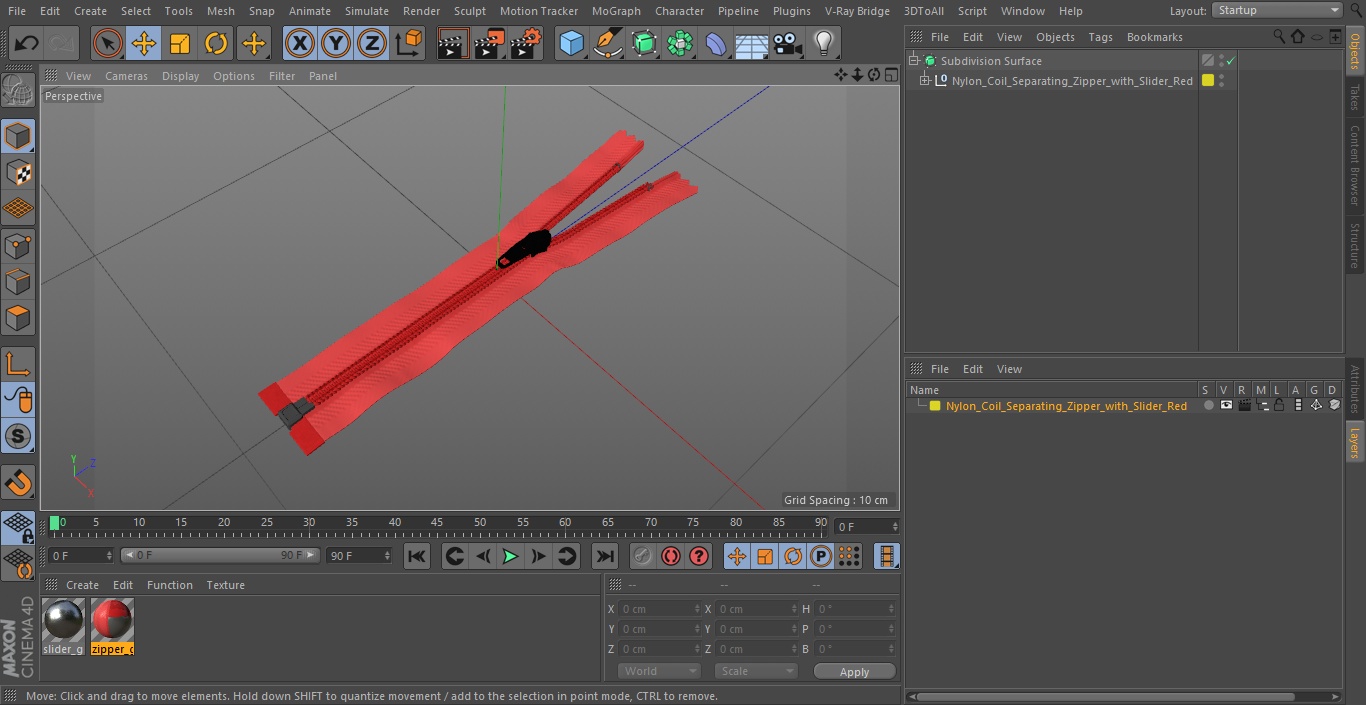Expand the Nylon_Coil_Separating_Zipper object node
This screenshot has height=705, width=1366.
925,81
